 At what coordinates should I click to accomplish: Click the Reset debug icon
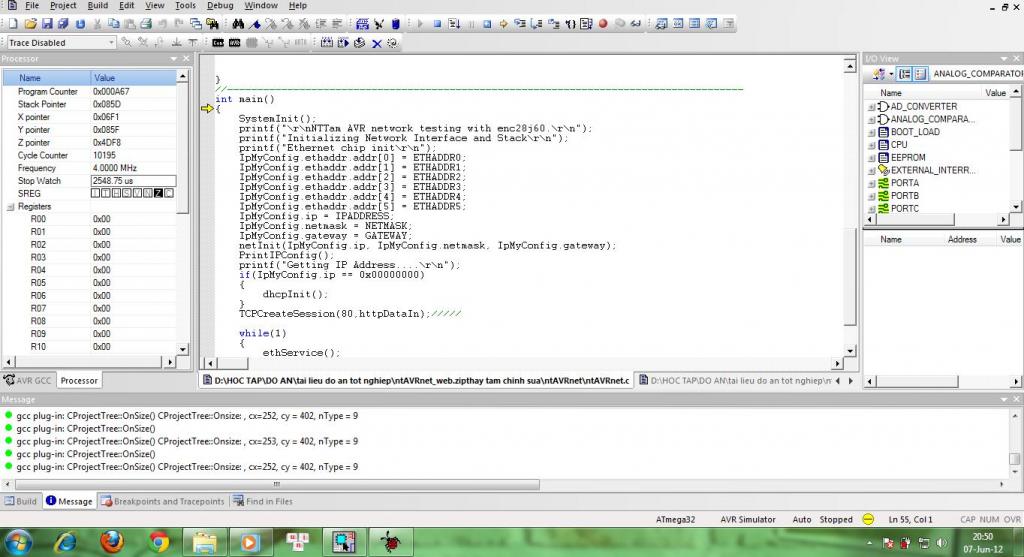point(487,24)
